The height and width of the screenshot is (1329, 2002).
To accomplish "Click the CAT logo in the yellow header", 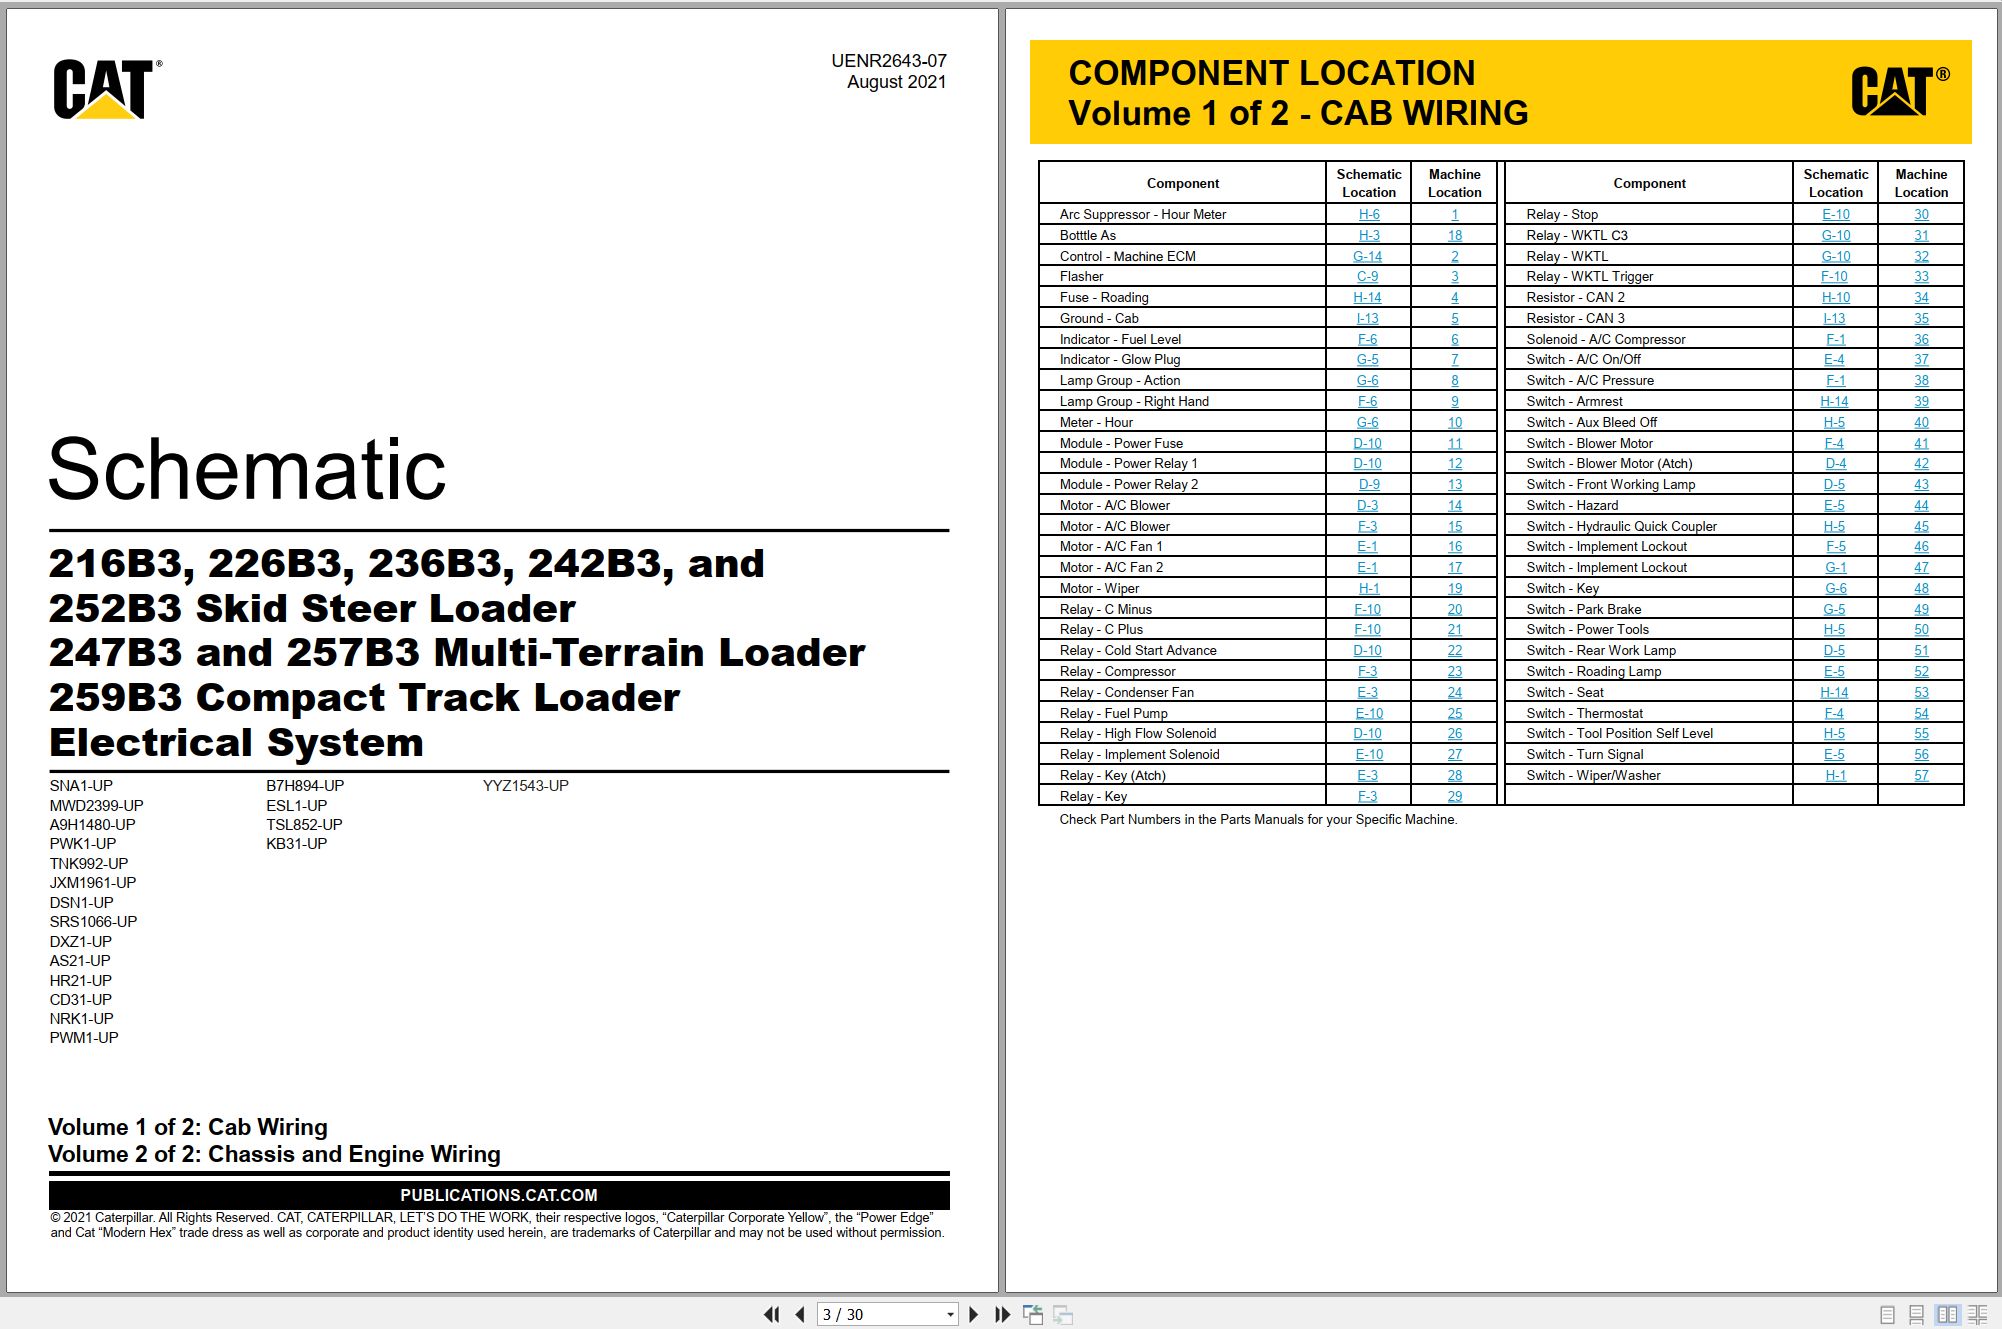I will coord(1900,91).
